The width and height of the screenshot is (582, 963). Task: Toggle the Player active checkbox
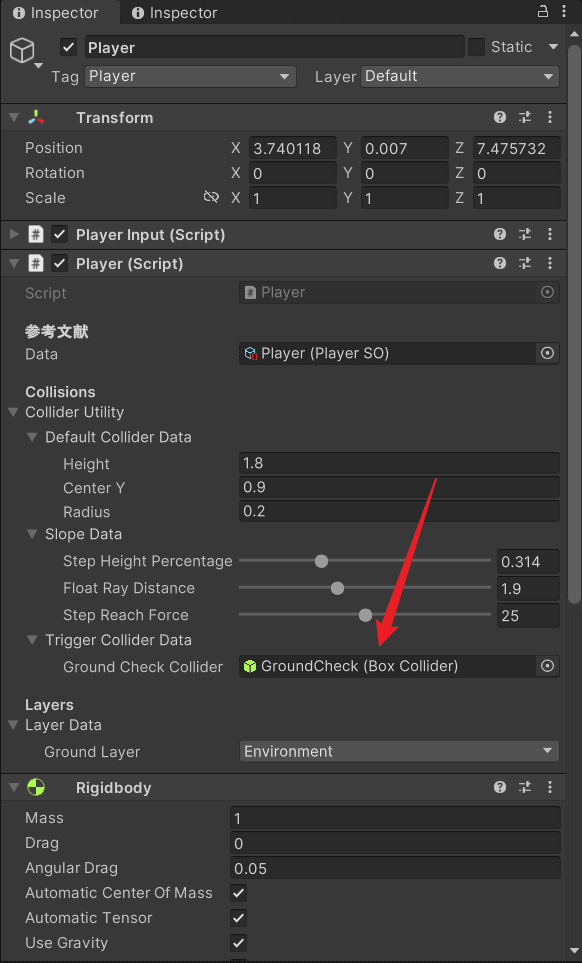68,47
